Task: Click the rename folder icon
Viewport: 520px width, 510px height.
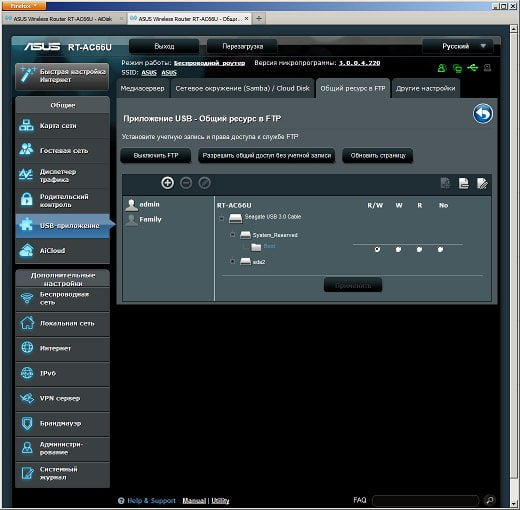Action: point(482,183)
